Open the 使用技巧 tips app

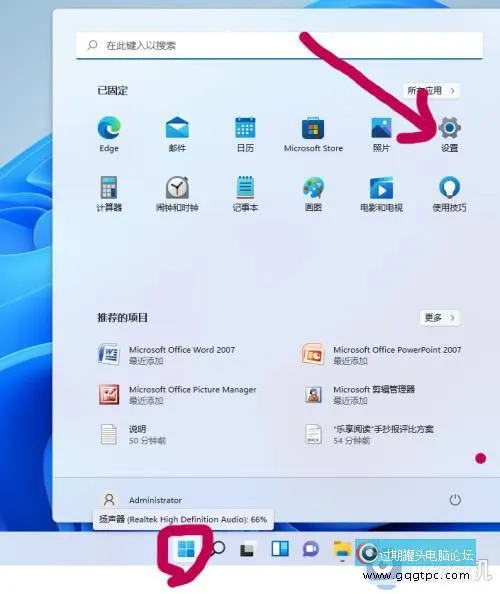[450, 194]
